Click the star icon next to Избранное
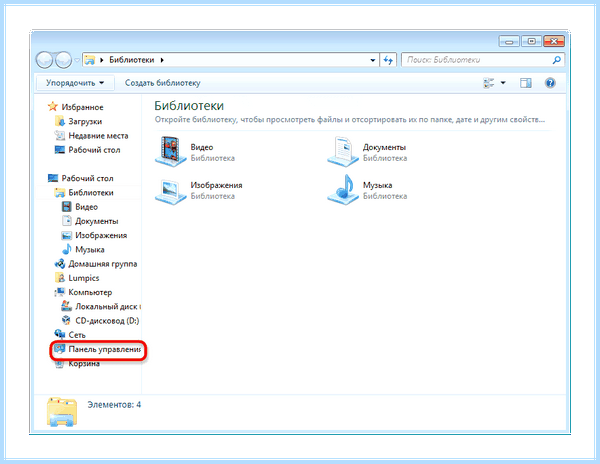 point(53,107)
